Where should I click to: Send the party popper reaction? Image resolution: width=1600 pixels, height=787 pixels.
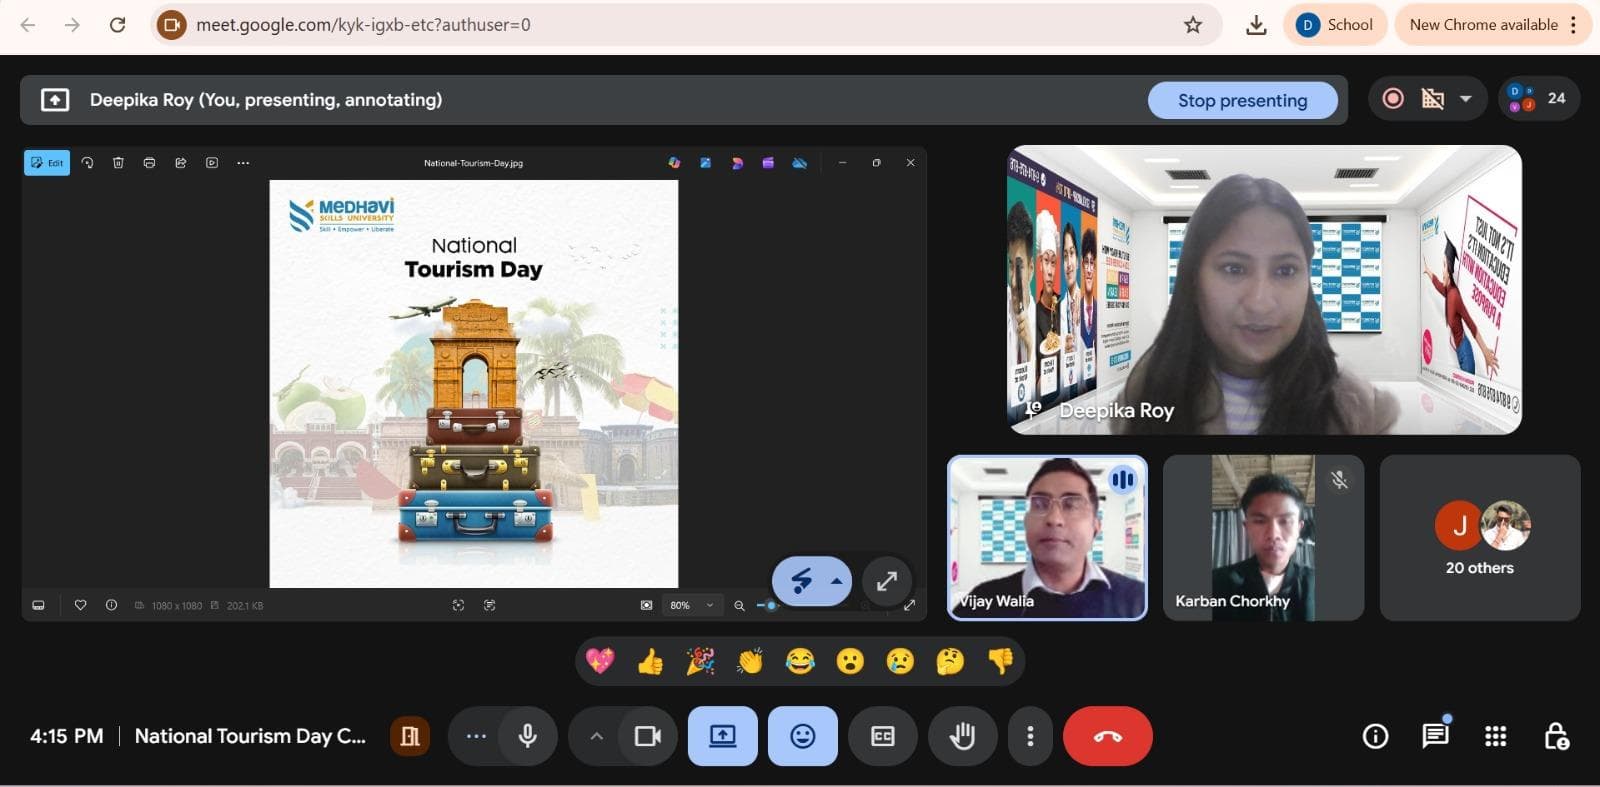(700, 661)
